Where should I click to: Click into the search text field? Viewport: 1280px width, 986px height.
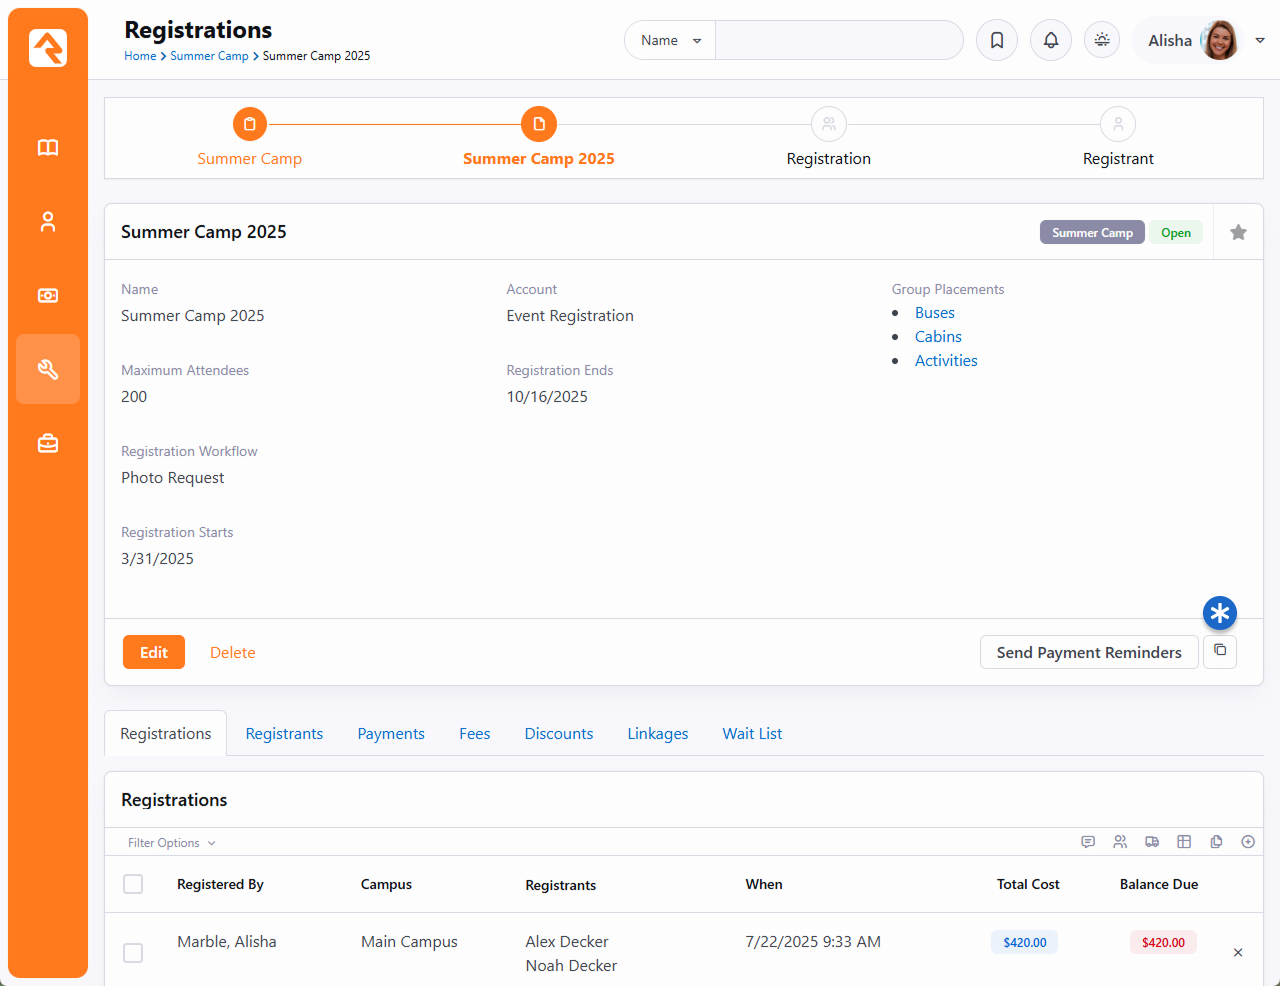[838, 40]
